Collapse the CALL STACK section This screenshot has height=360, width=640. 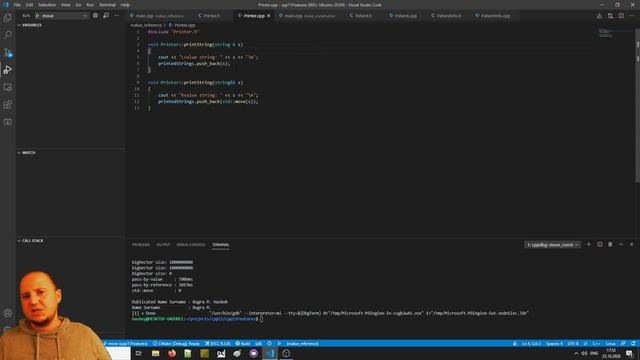30,241
